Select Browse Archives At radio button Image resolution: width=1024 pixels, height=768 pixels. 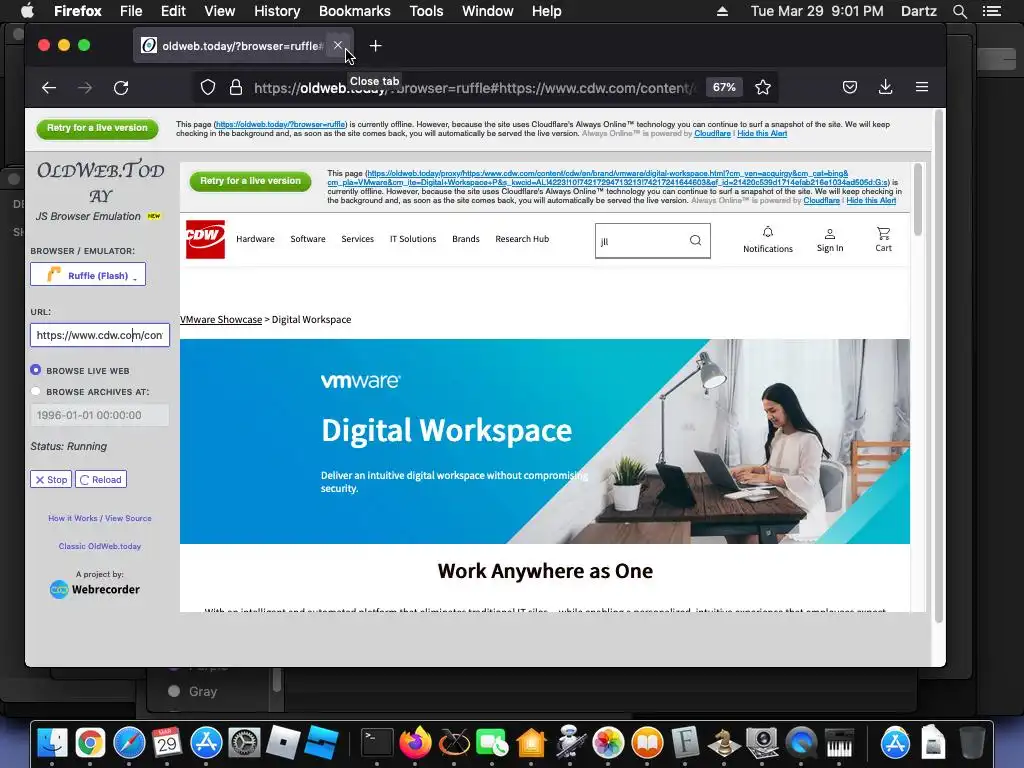point(35,391)
